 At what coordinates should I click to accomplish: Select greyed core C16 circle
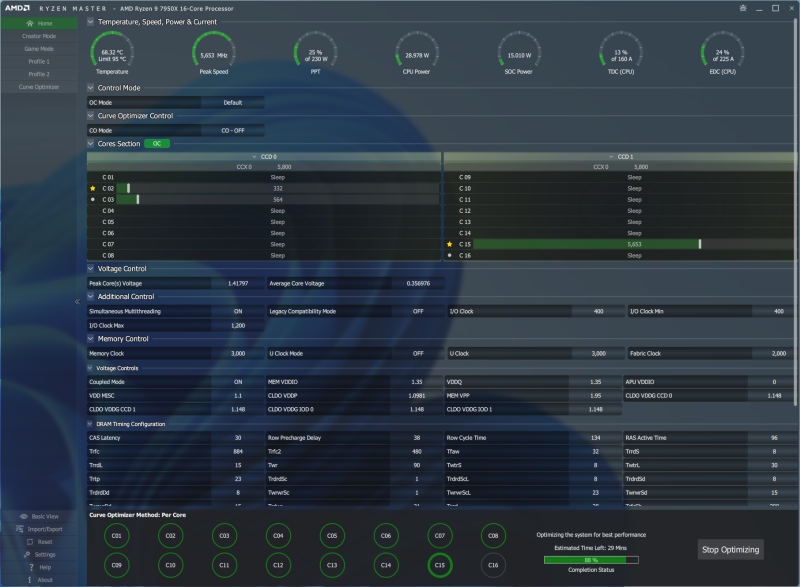(493, 565)
